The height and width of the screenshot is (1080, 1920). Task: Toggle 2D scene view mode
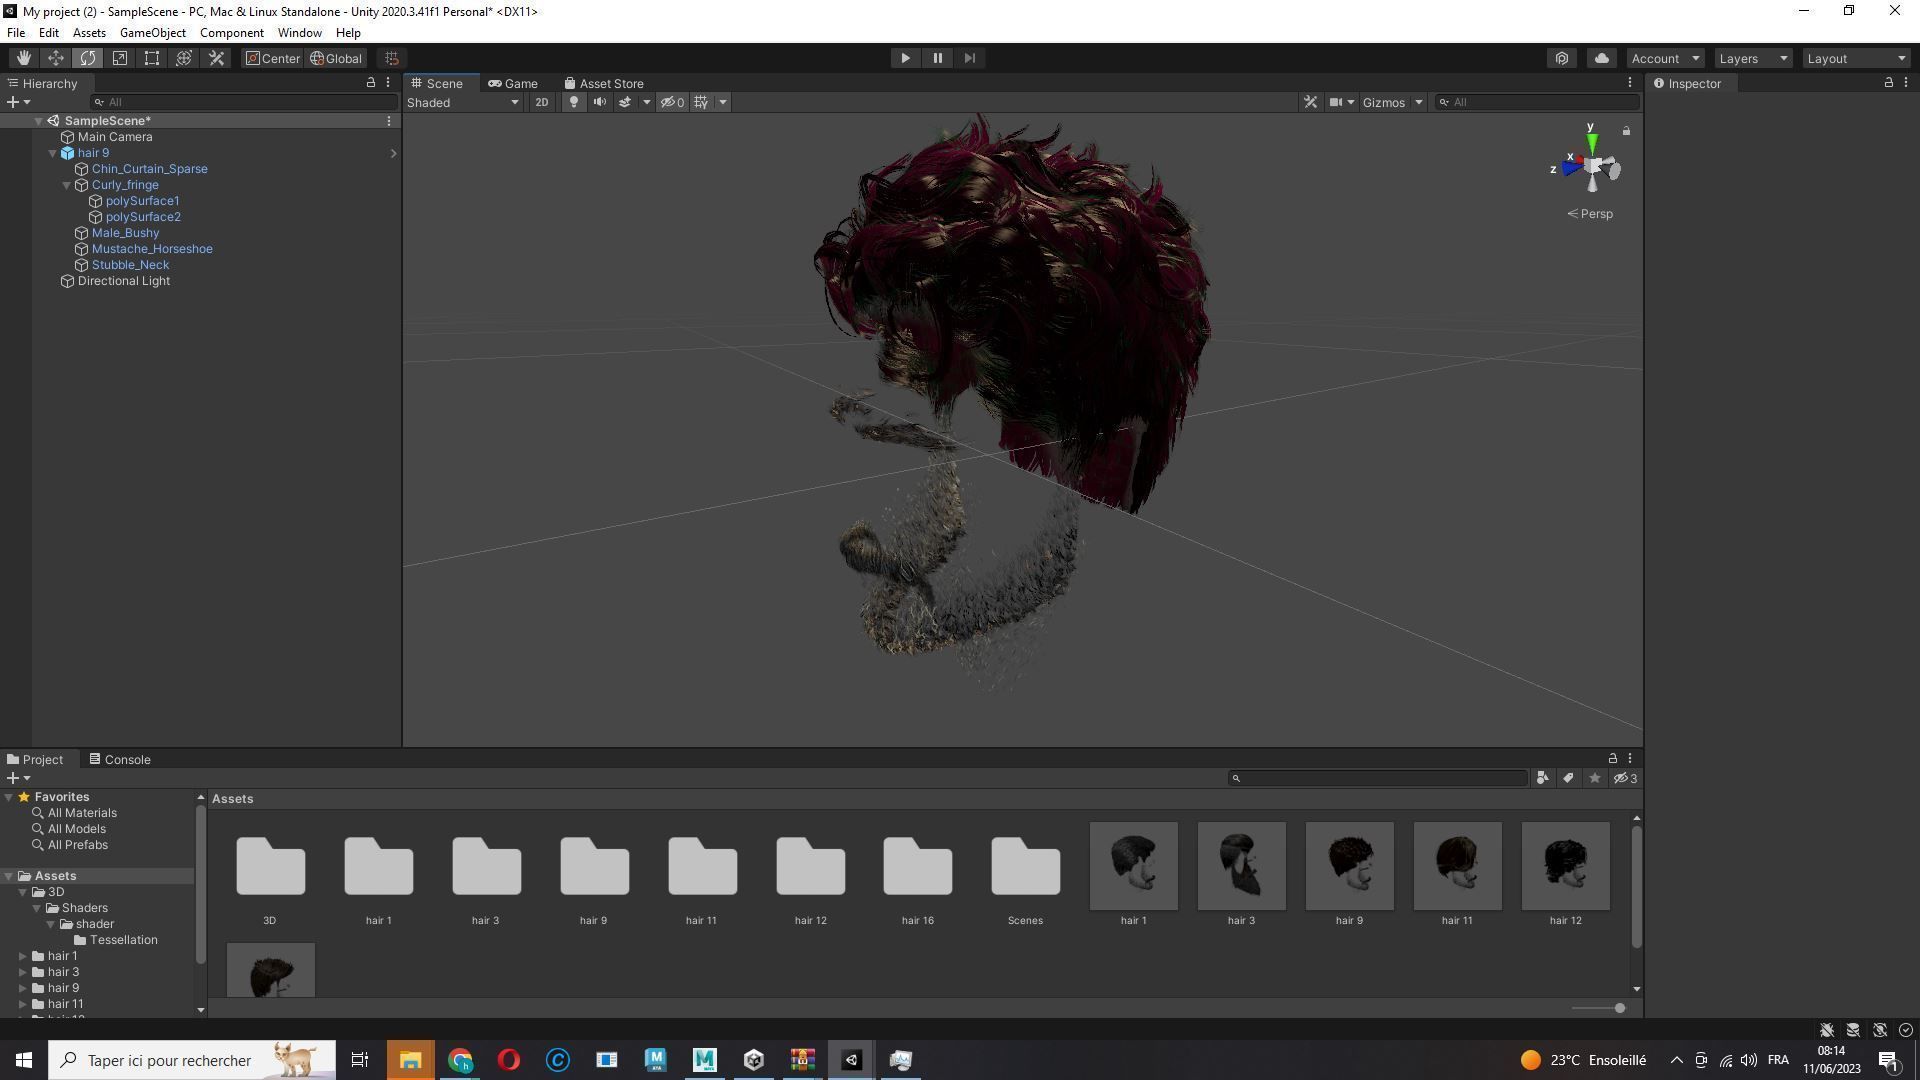click(541, 102)
